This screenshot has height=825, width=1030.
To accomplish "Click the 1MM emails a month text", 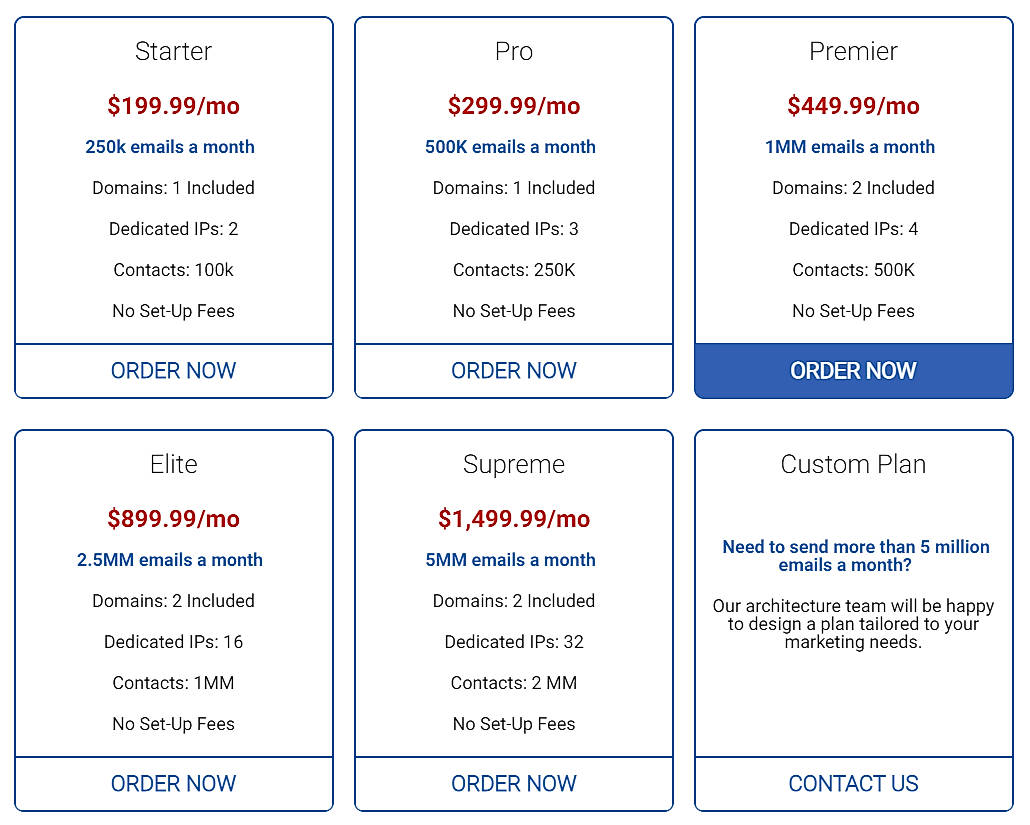I will tap(850, 146).
